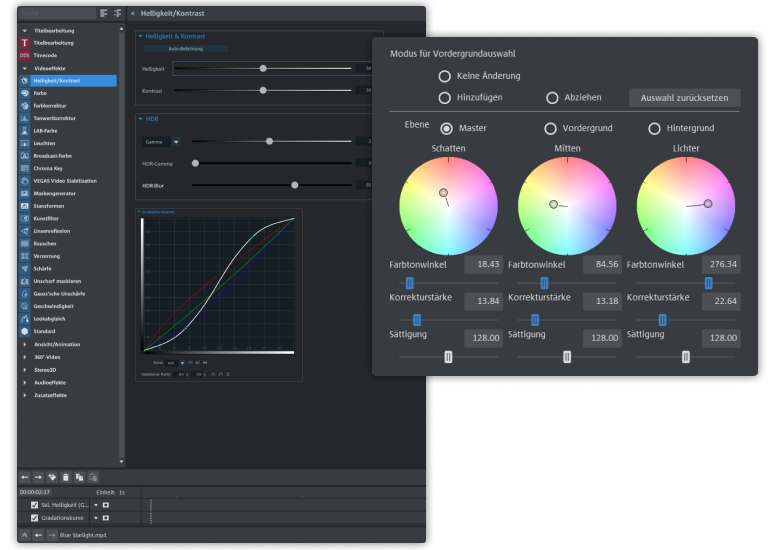Click the Standard hexagon icon

tap(25, 331)
